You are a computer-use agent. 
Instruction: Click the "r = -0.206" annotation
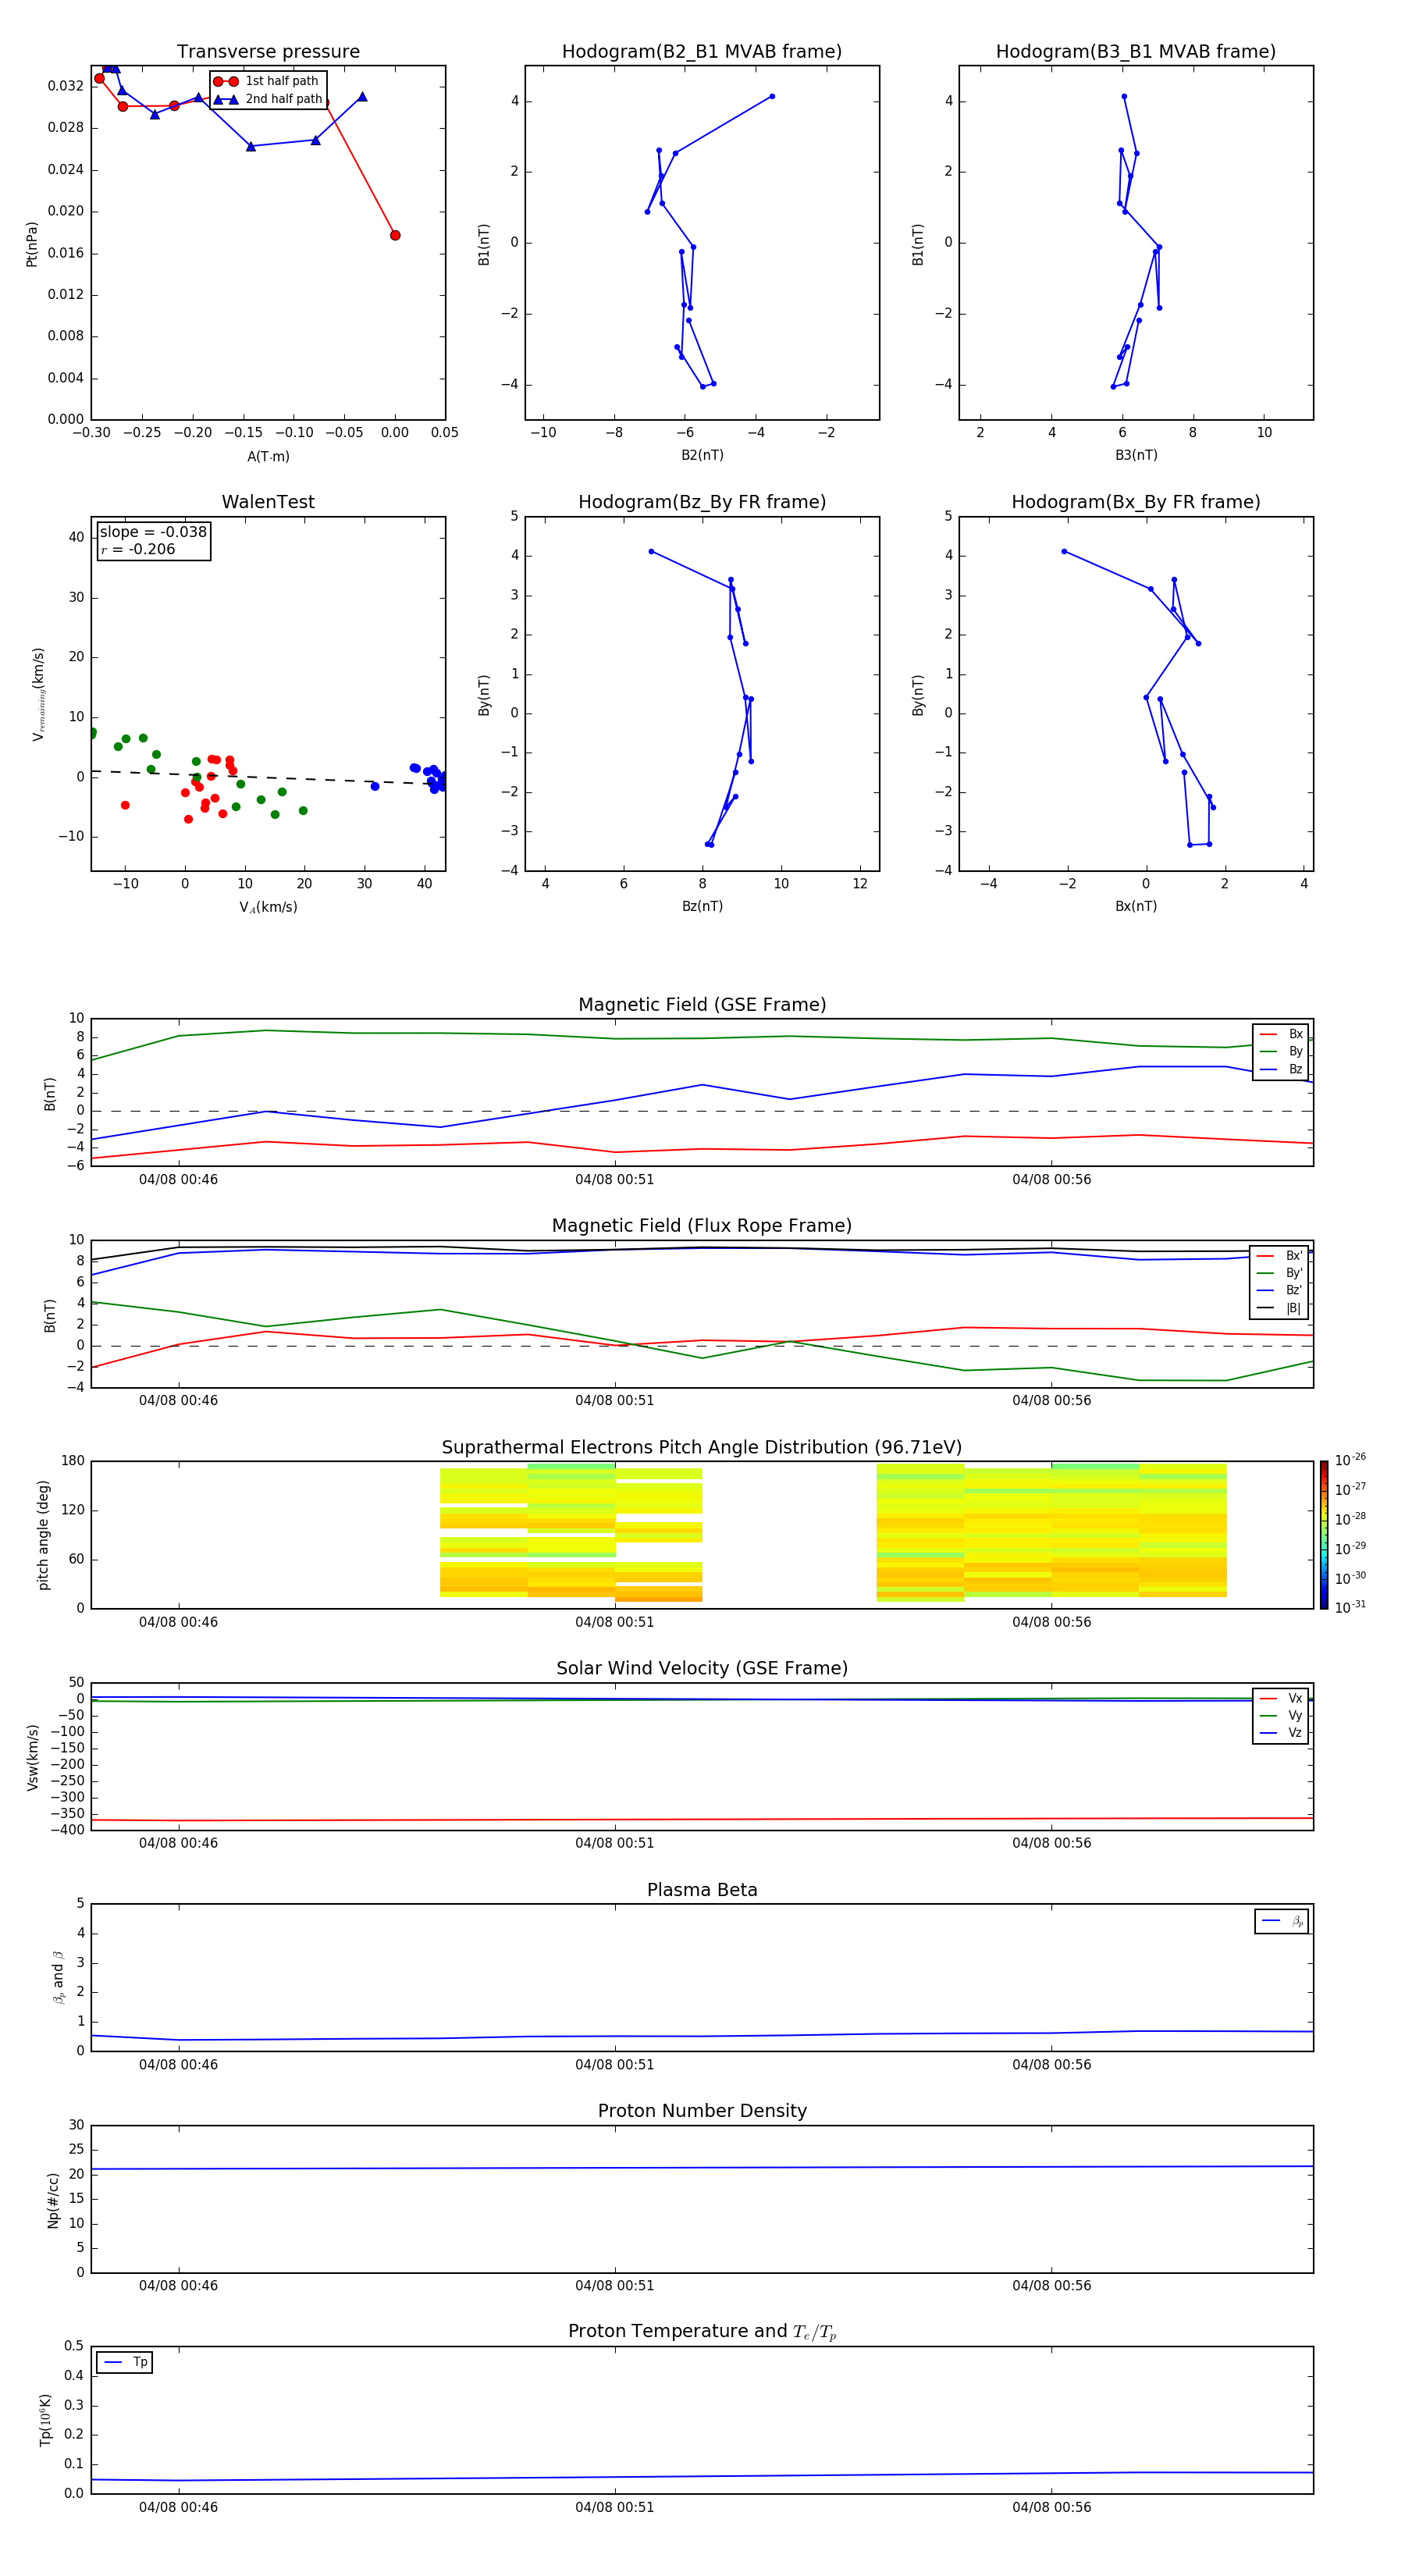point(138,549)
